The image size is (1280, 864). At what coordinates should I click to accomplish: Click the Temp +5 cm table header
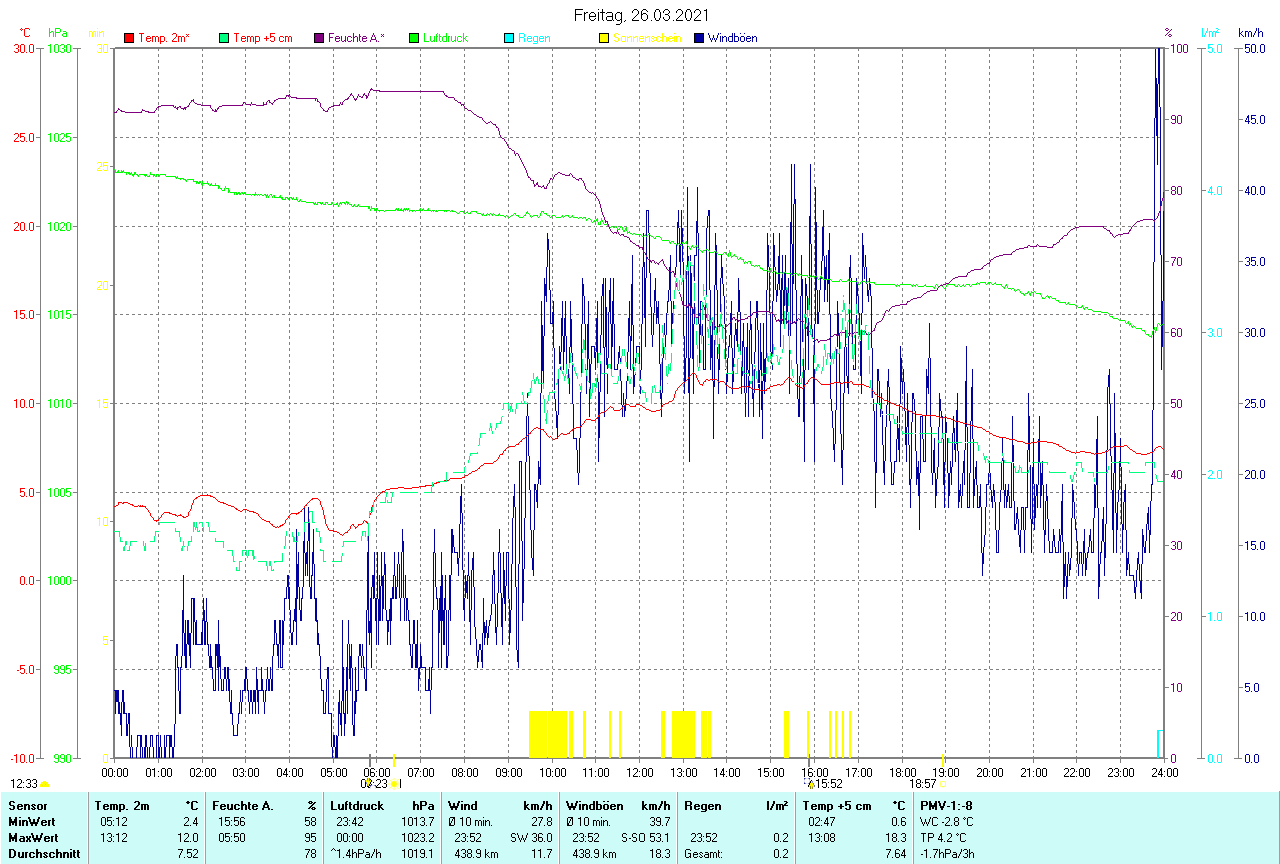pos(837,806)
